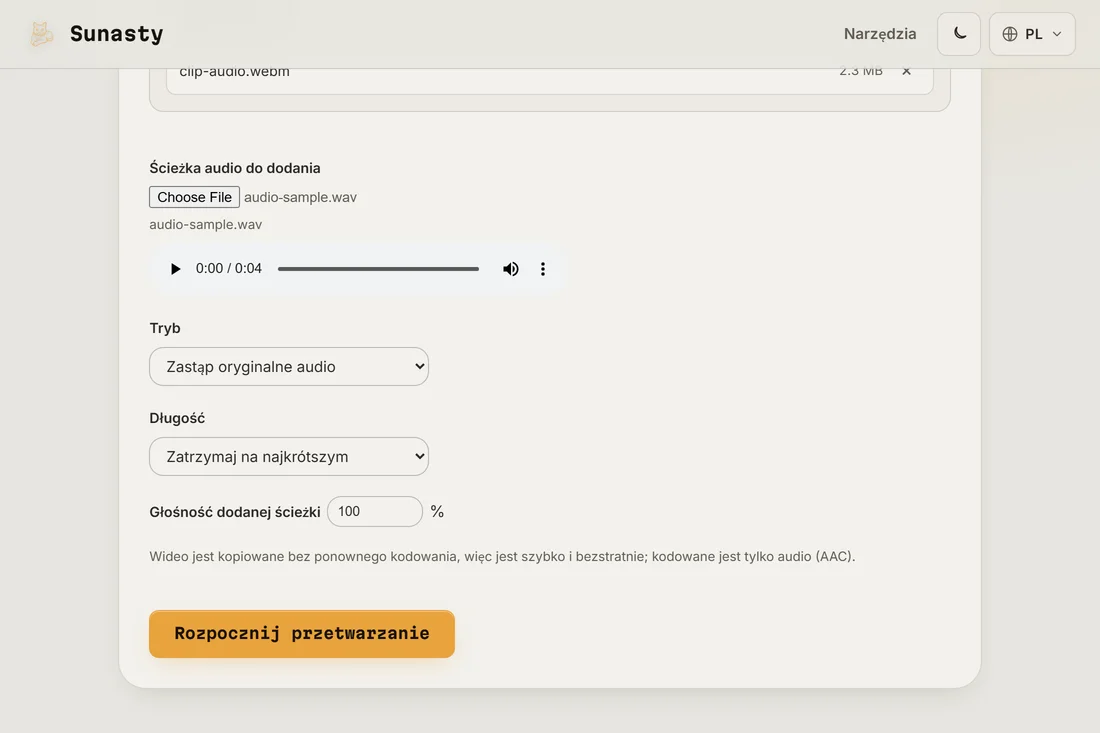Viewport: 1100px width, 733px height.
Task: Click the audio time display 0:00 / 0:04
Action: click(229, 269)
